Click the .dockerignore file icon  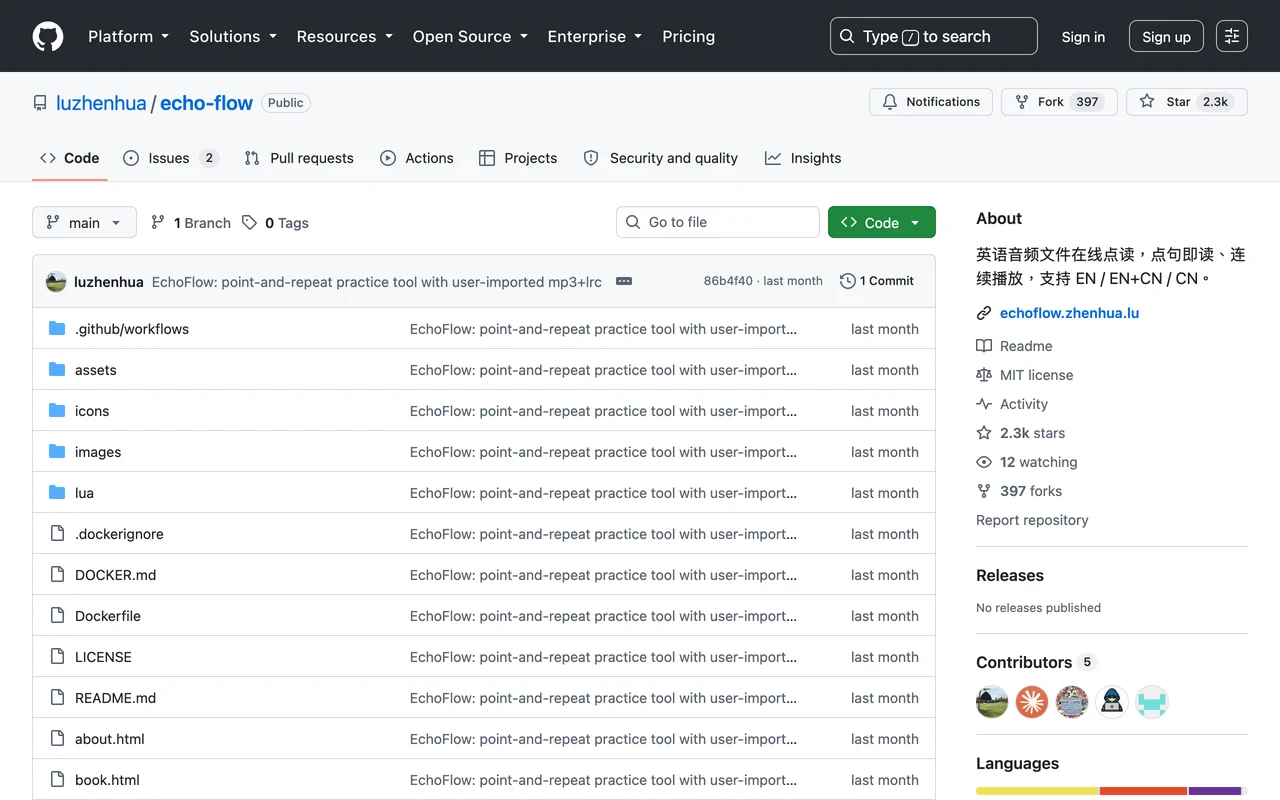(x=57, y=534)
